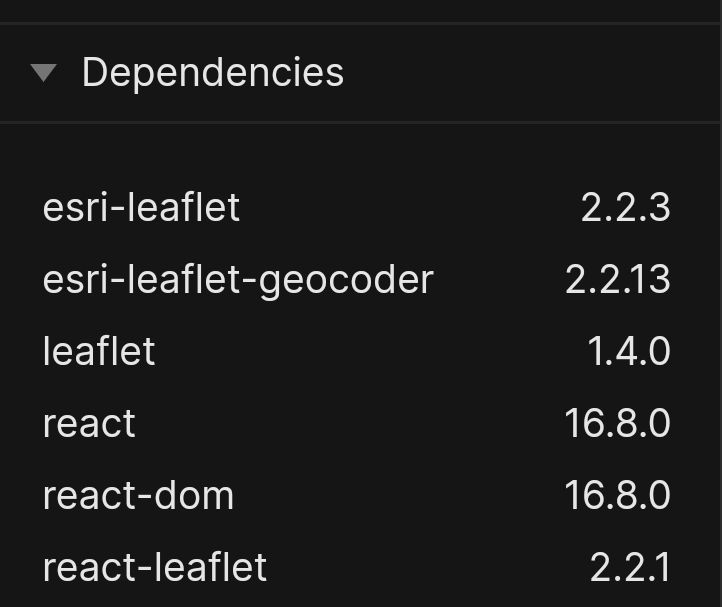This screenshot has width=722, height=607.
Task: Click the Dependencies section header label
Action: (x=213, y=73)
